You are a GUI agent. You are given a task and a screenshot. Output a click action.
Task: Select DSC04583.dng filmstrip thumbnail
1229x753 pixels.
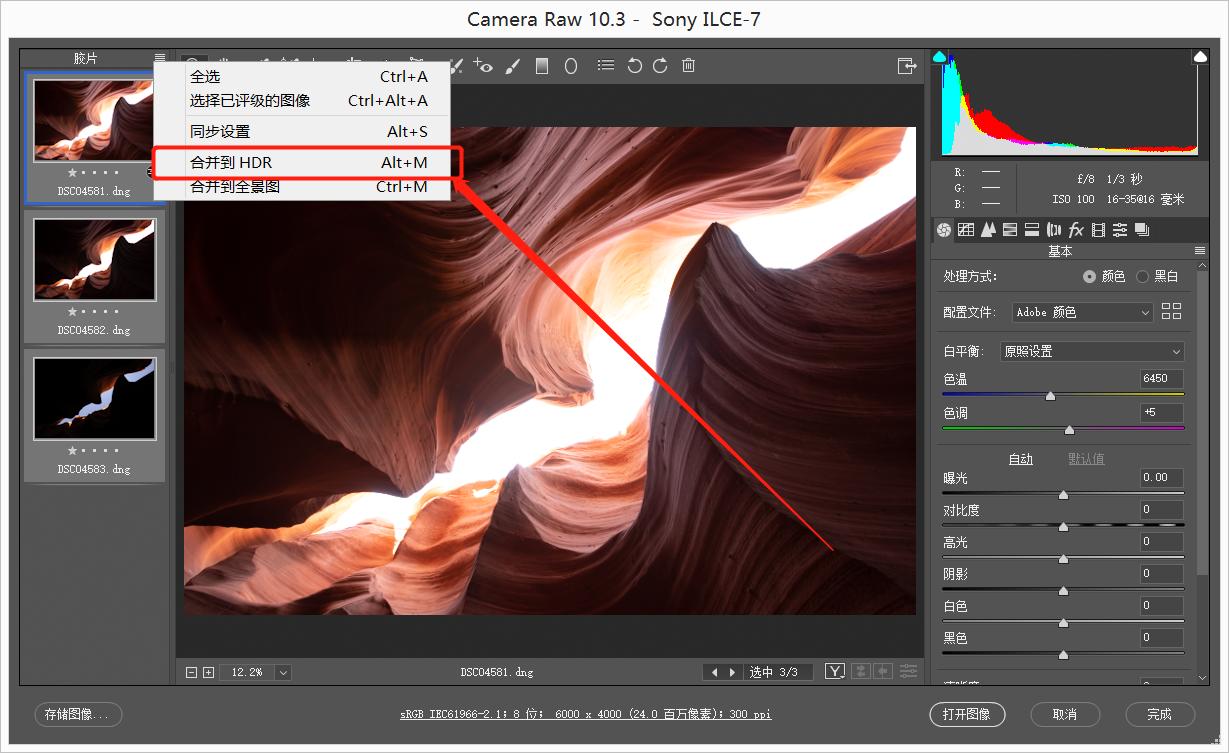point(94,398)
